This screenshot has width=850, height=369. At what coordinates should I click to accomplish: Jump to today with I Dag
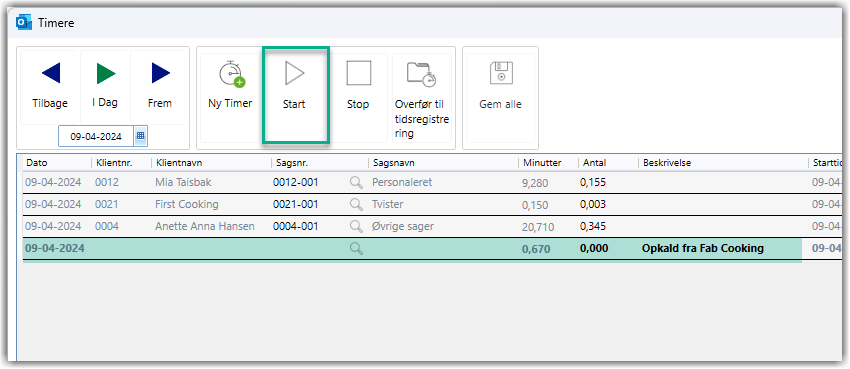(x=106, y=73)
